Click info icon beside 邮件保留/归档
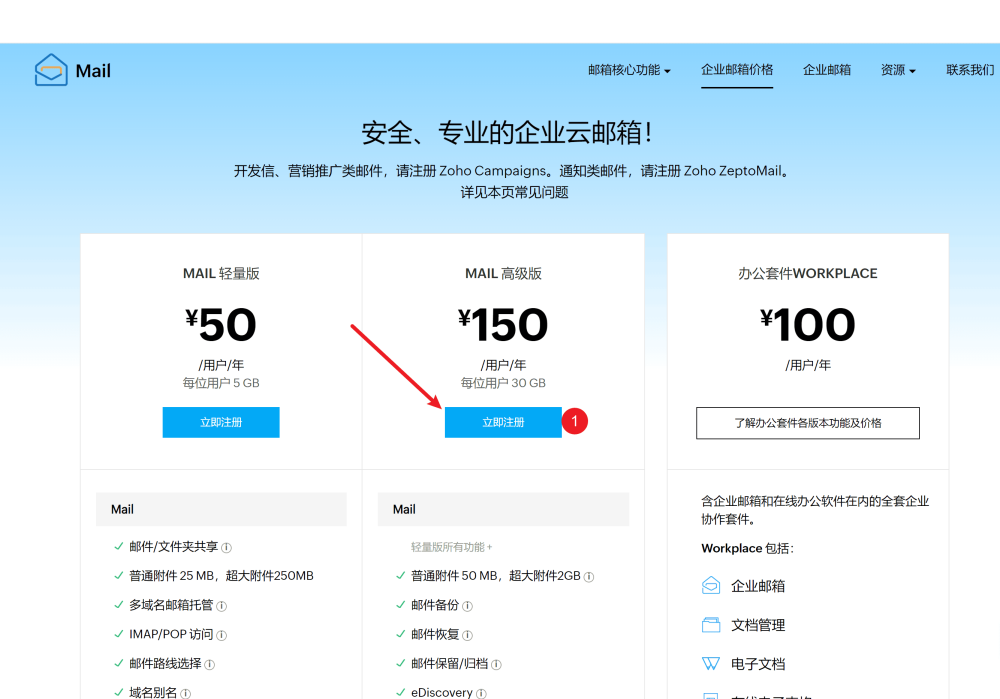 click(496, 665)
